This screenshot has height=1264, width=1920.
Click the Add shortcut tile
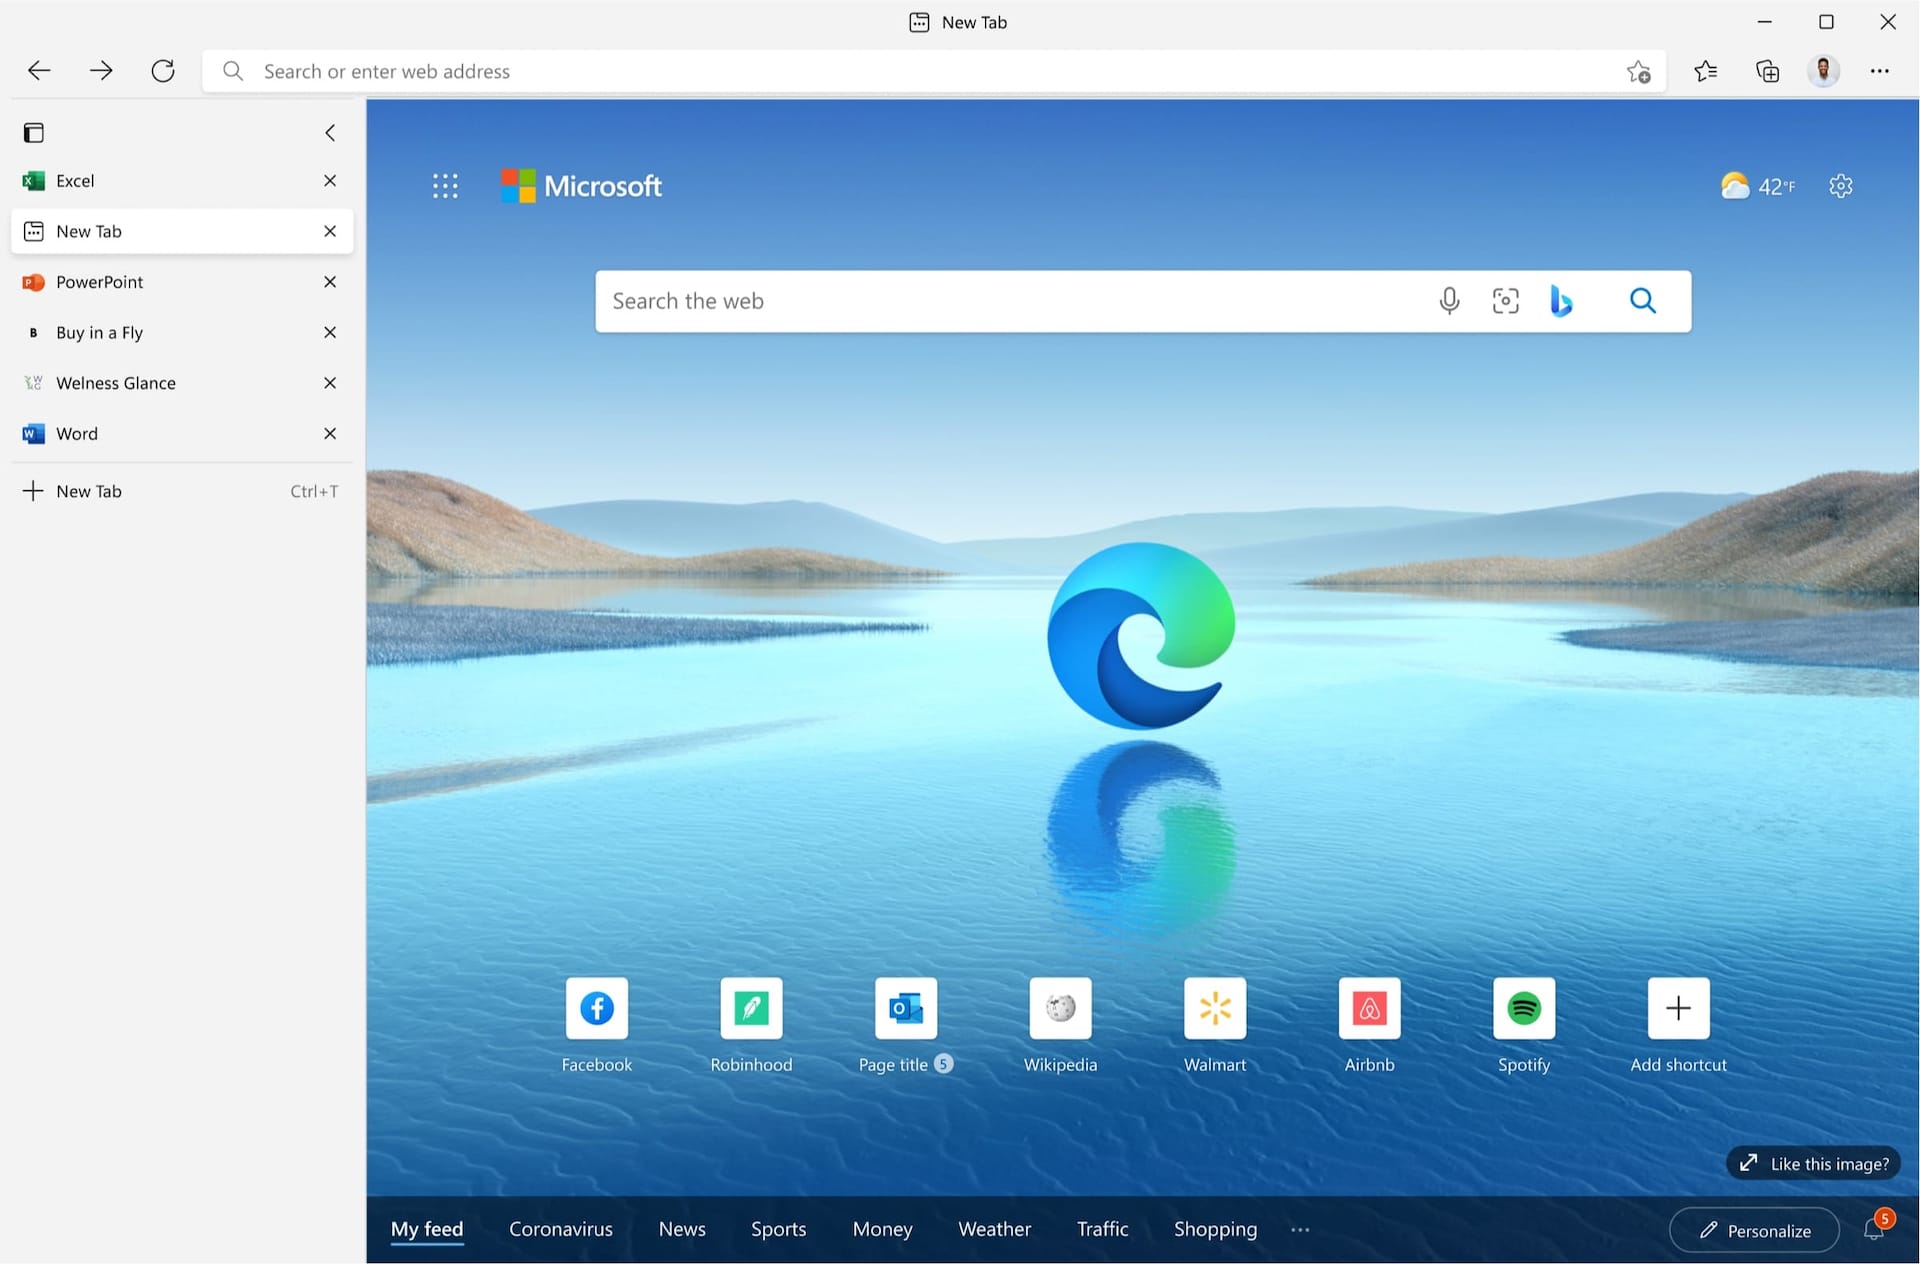coord(1678,1008)
